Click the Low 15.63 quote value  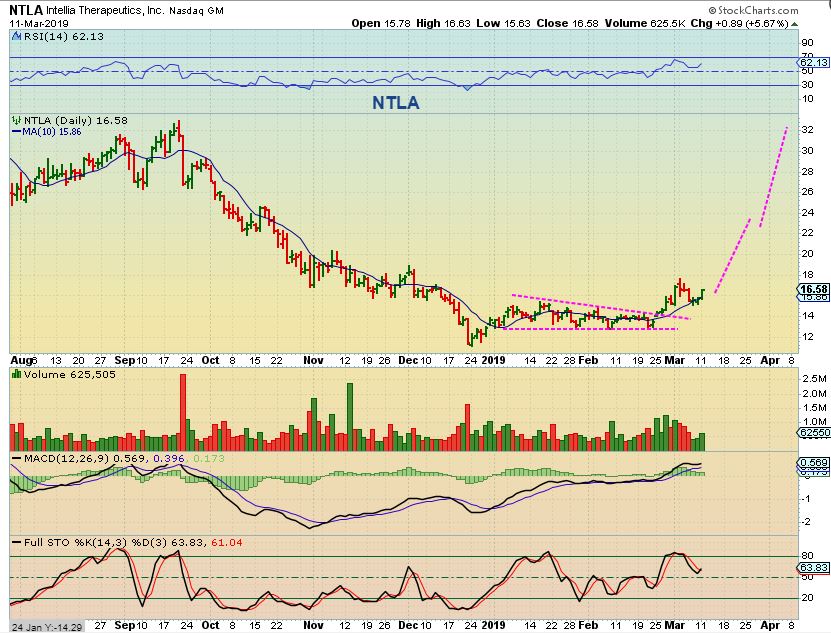coord(503,23)
